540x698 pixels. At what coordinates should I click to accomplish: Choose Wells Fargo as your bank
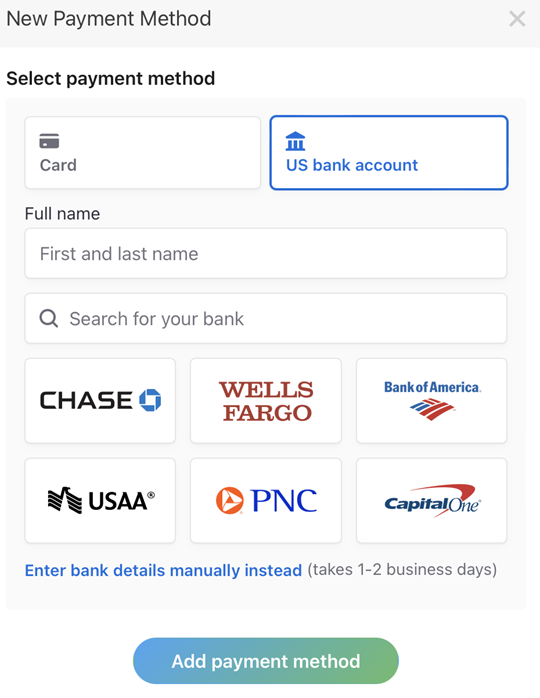(x=266, y=401)
